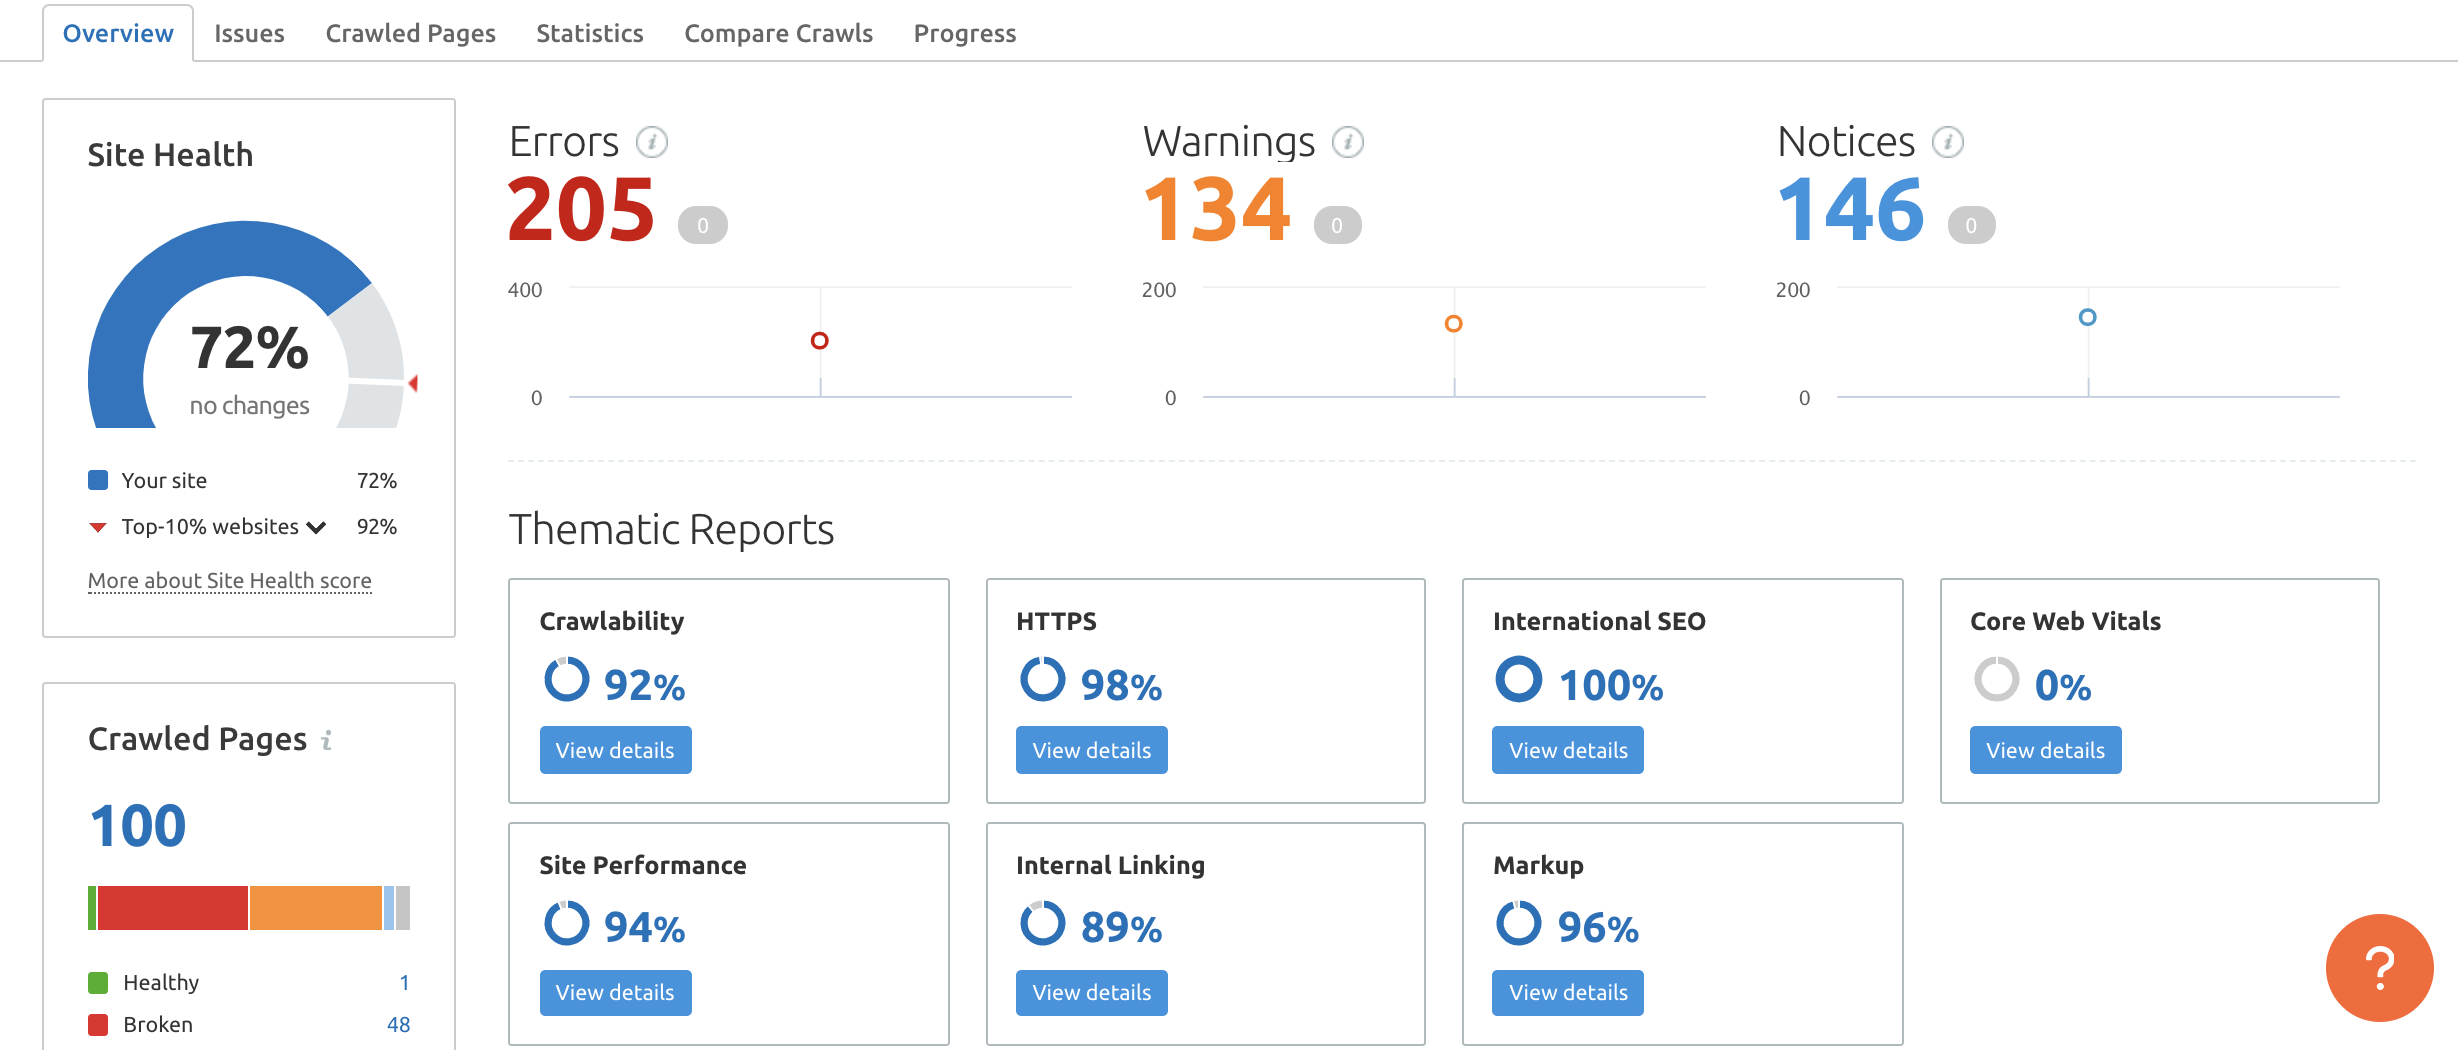The width and height of the screenshot is (2458, 1050).
Task: Expand the Top-10% websites dropdown
Action: [318, 527]
